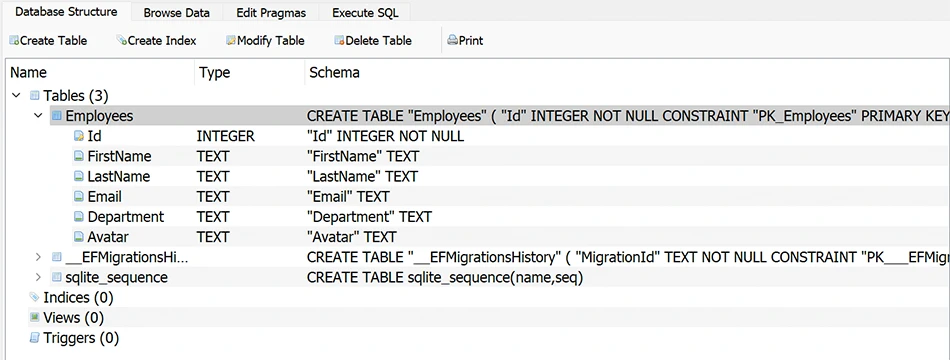Screen dimensions: 950x360
Task: Click the Indices (0) tag icon
Action: pos(35,297)
